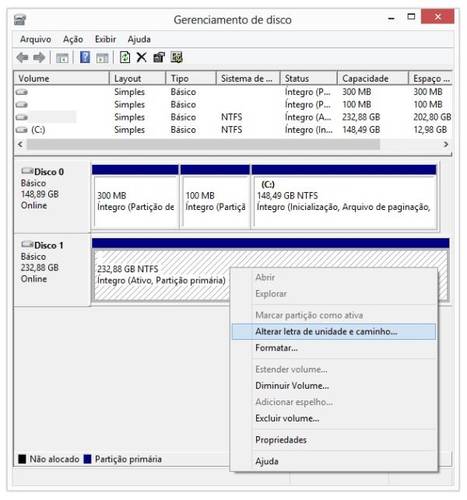Select the (C:) volume row in list
This screenshot has width=467, height=500.
[x=233, y=130]
